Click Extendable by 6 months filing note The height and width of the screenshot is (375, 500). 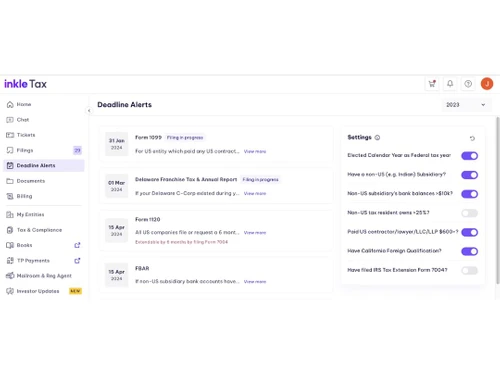181,242
